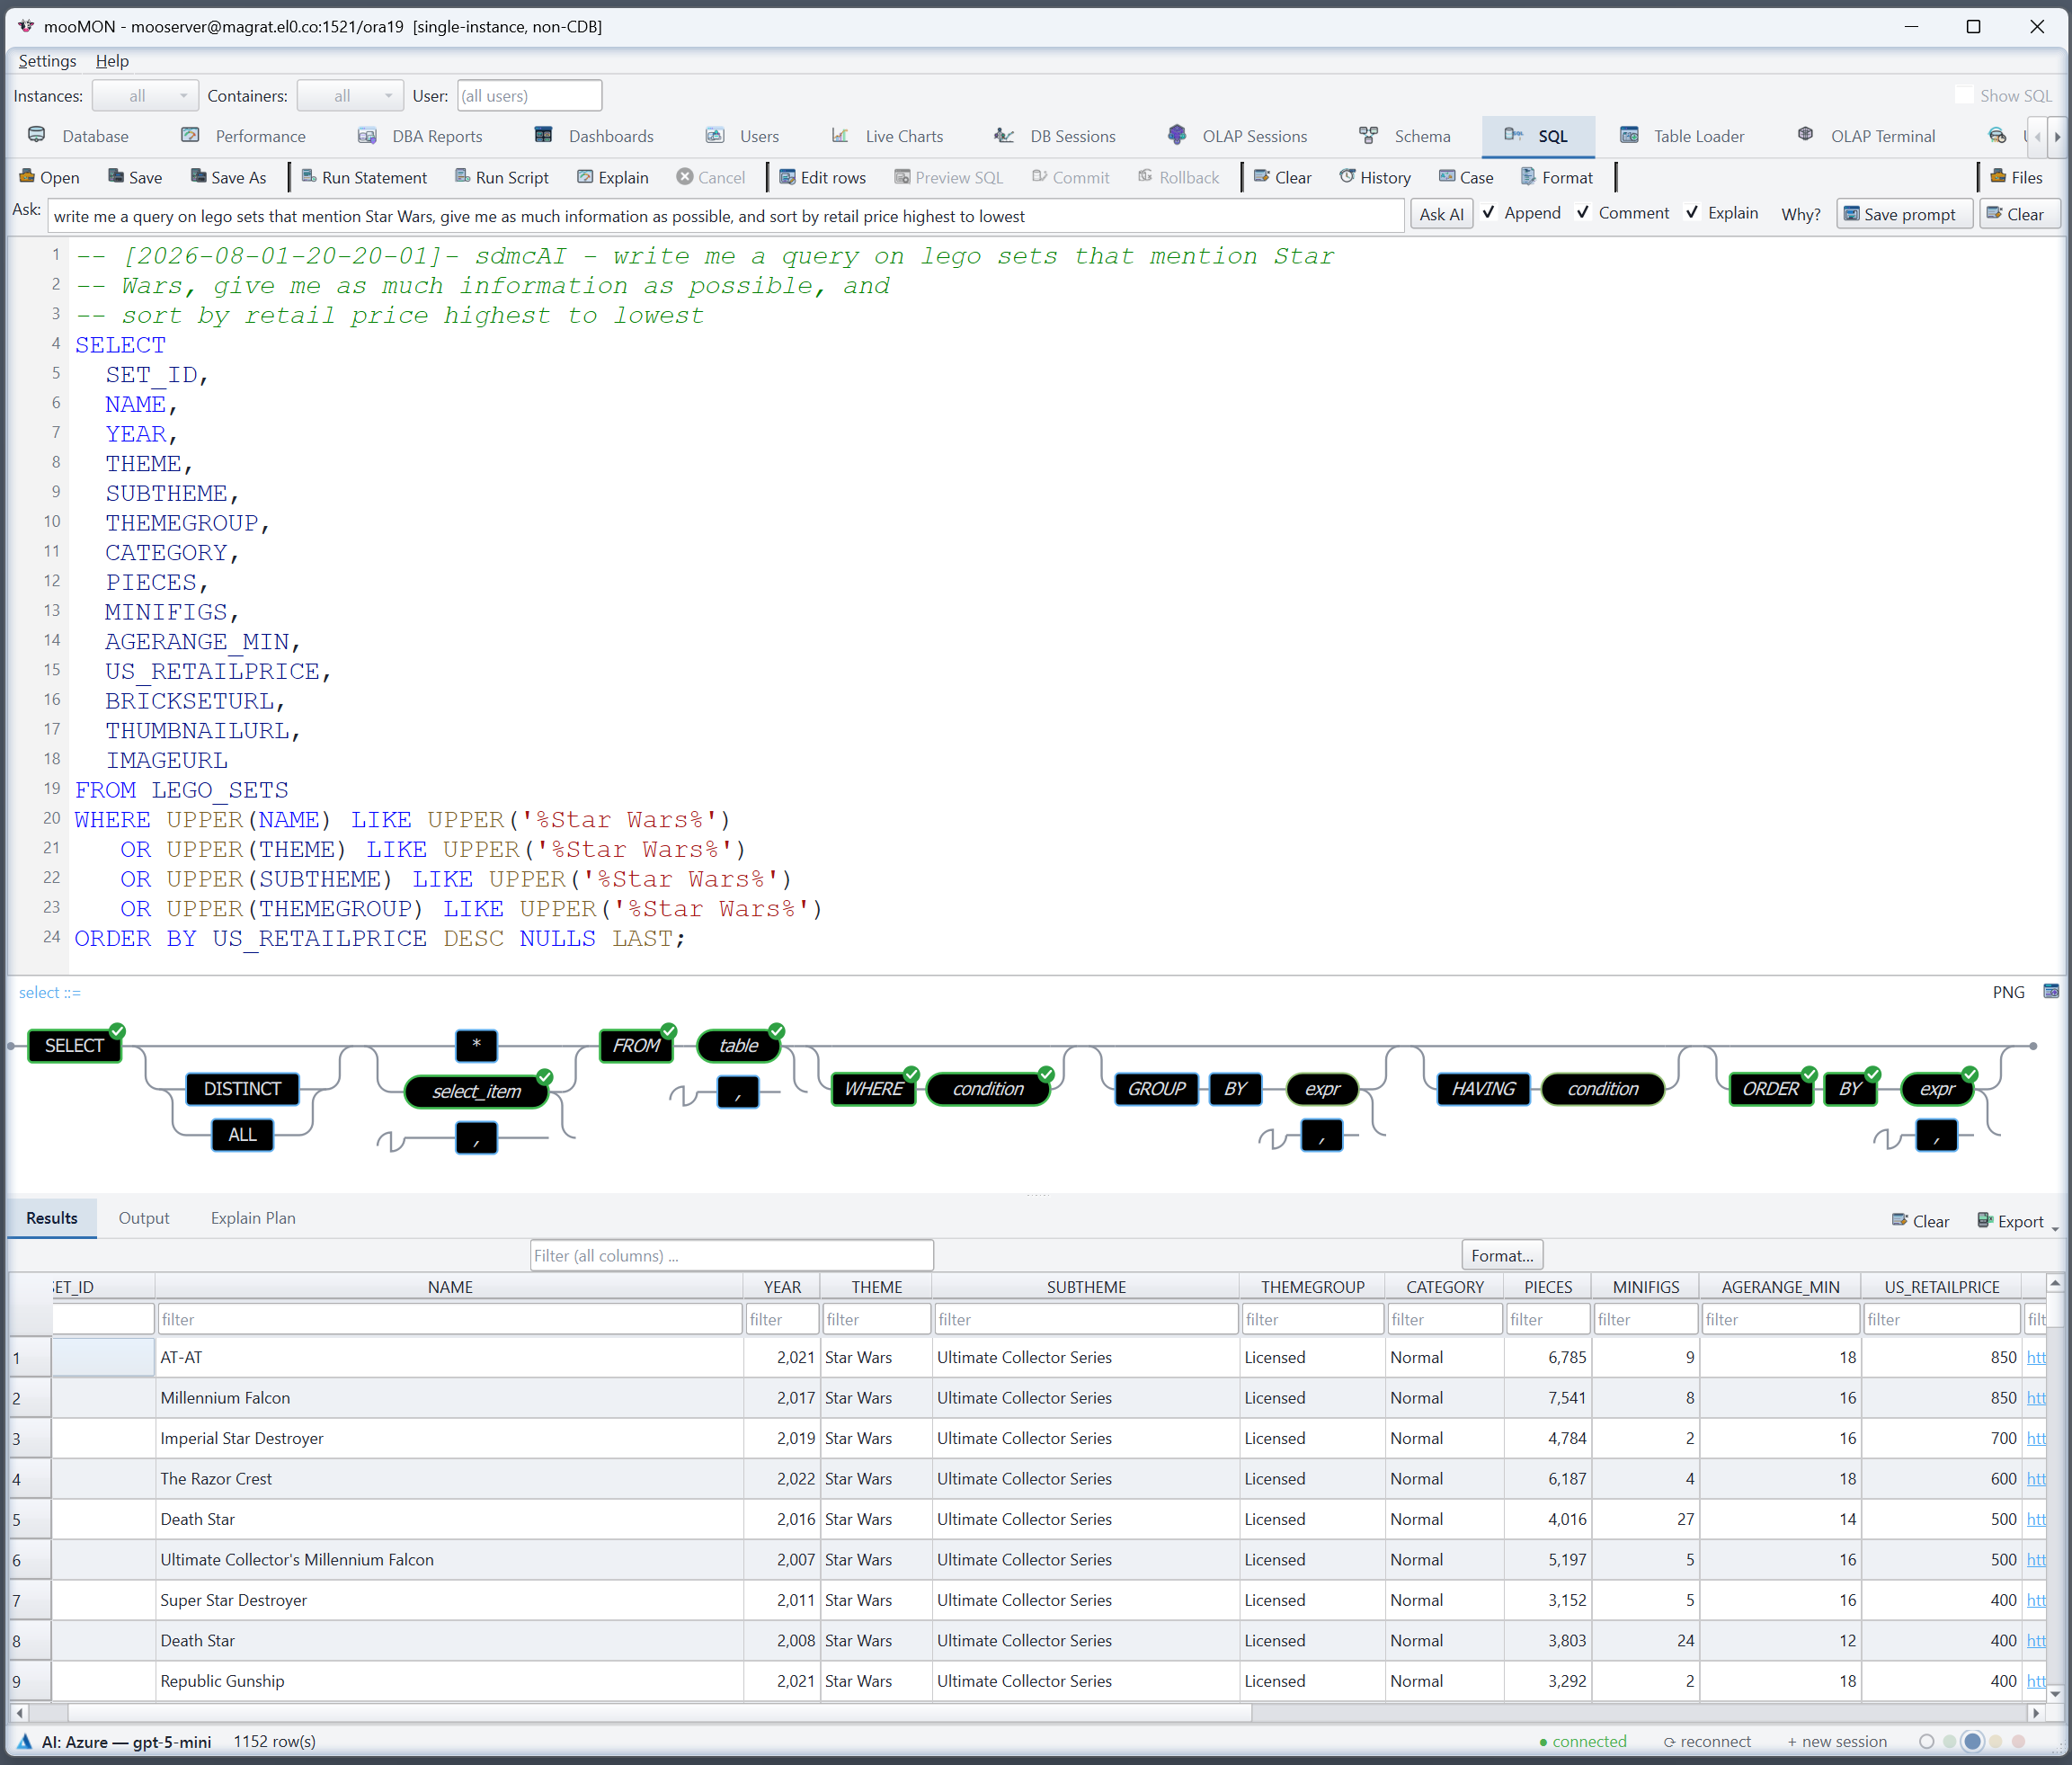Open the query History
The image size is (2072, 1765).
pos(1375,177)
